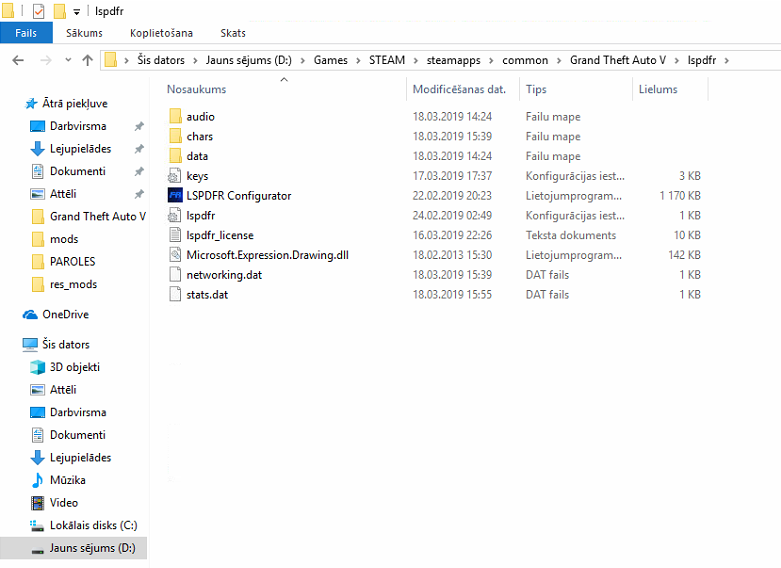Open Mūzika music note icon
Screen dimensions: 781x568
pos(37,480)
